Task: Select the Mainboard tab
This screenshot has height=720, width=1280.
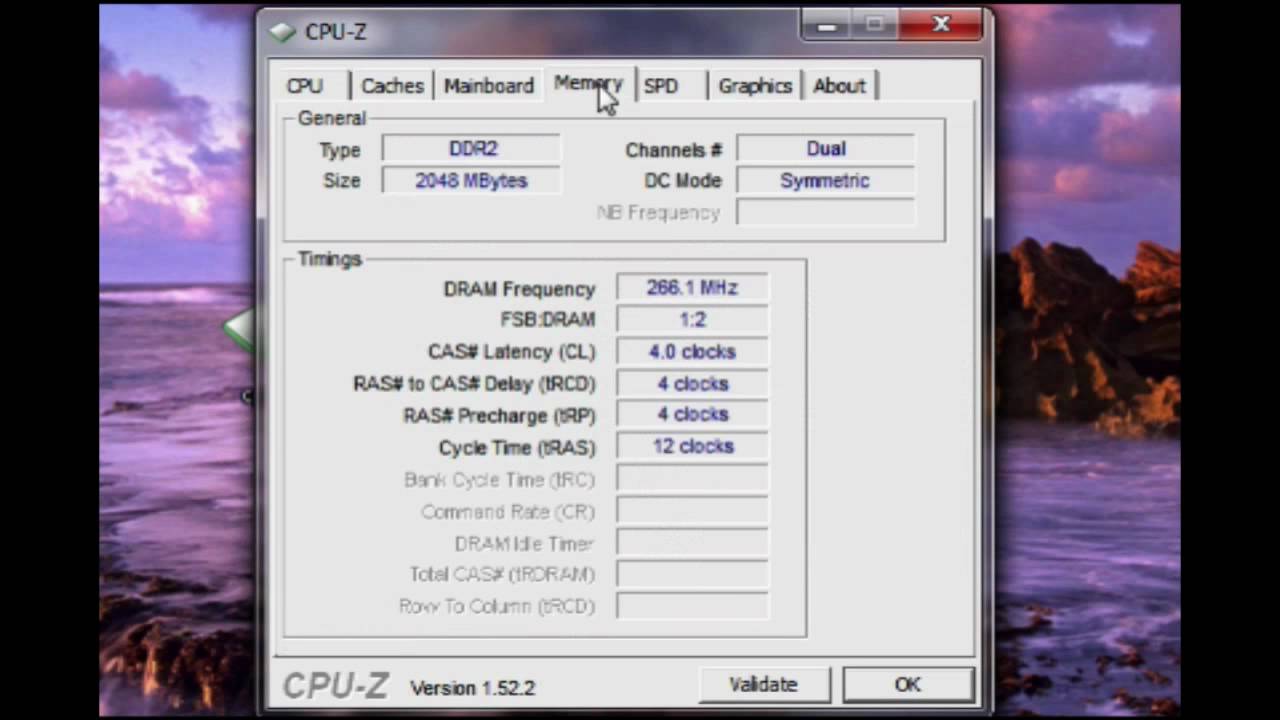Action: [x=489, y=86]
